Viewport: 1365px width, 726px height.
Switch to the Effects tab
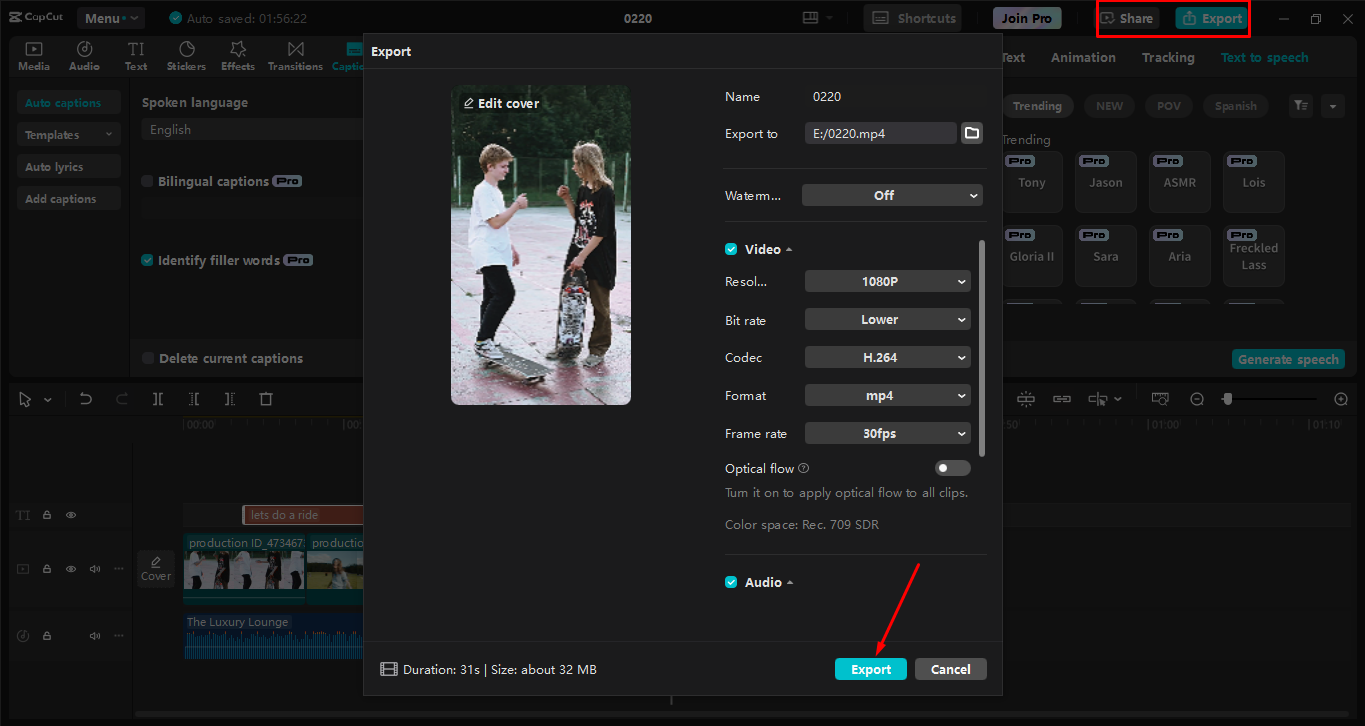[238, 56]
